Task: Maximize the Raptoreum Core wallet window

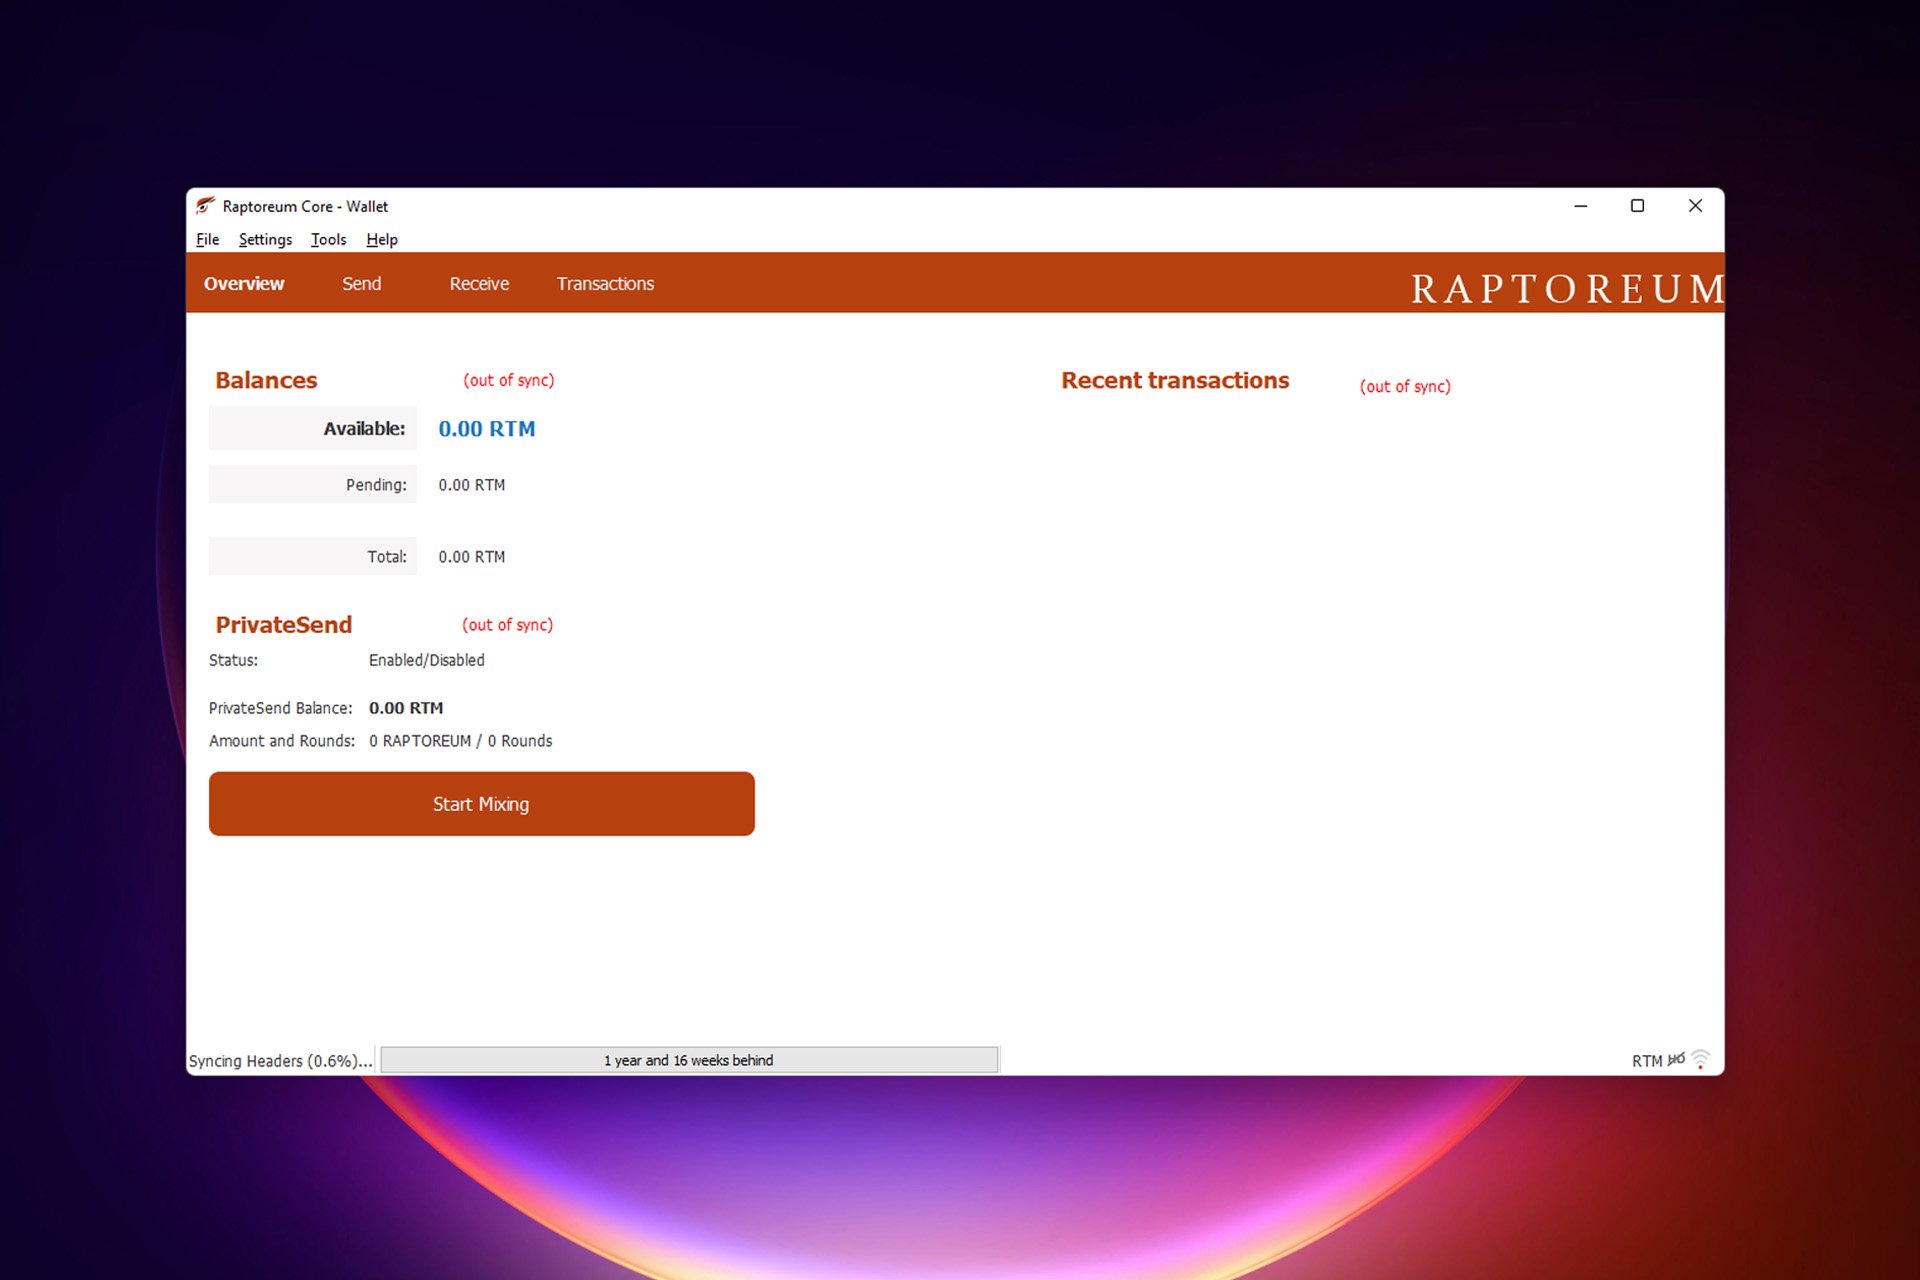Action: tap(1637, 206)
